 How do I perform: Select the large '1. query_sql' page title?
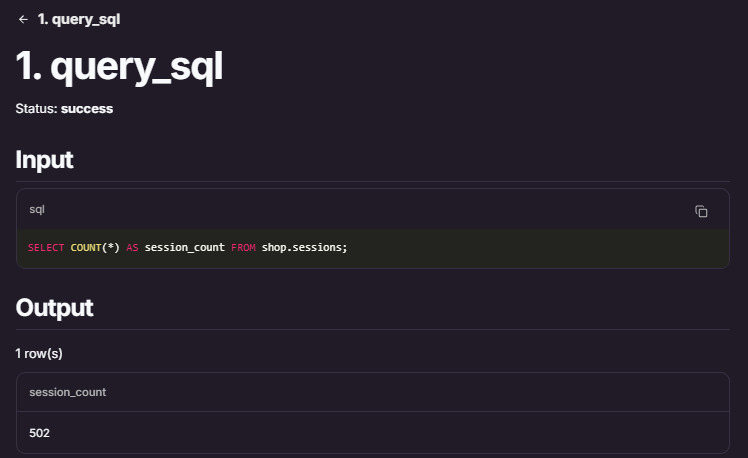[119, 67]
